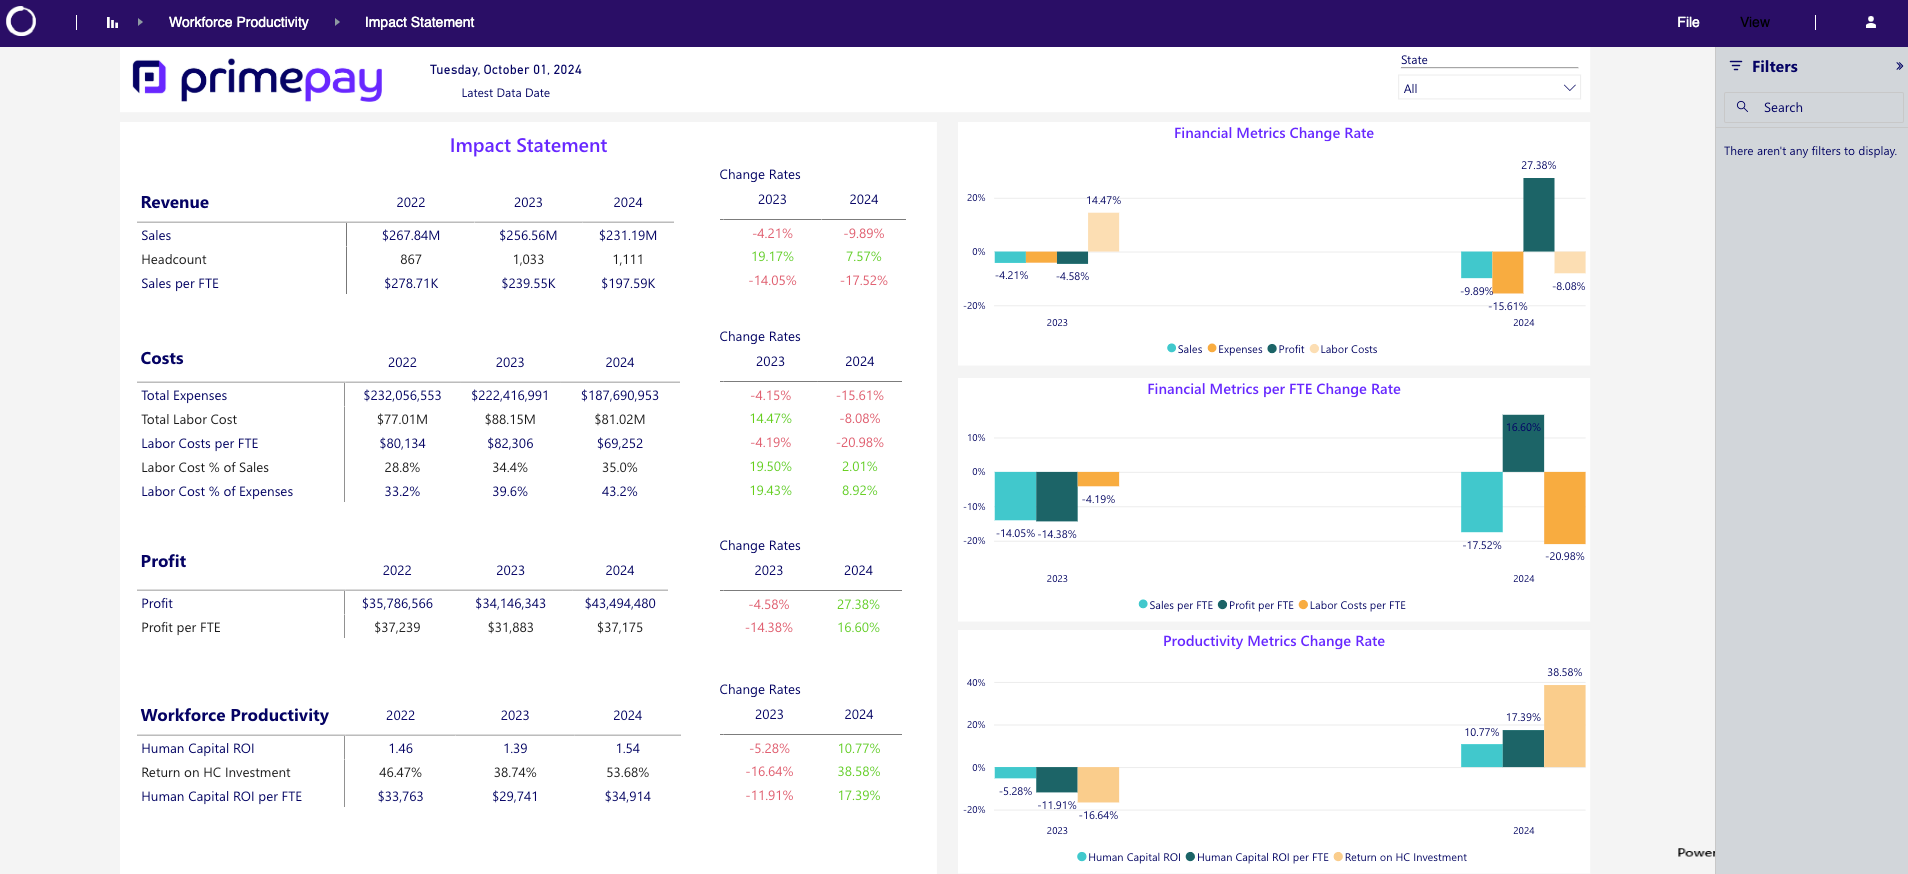
Task: Select the Labor Costs per FTE row label
Action: (200, 443)
